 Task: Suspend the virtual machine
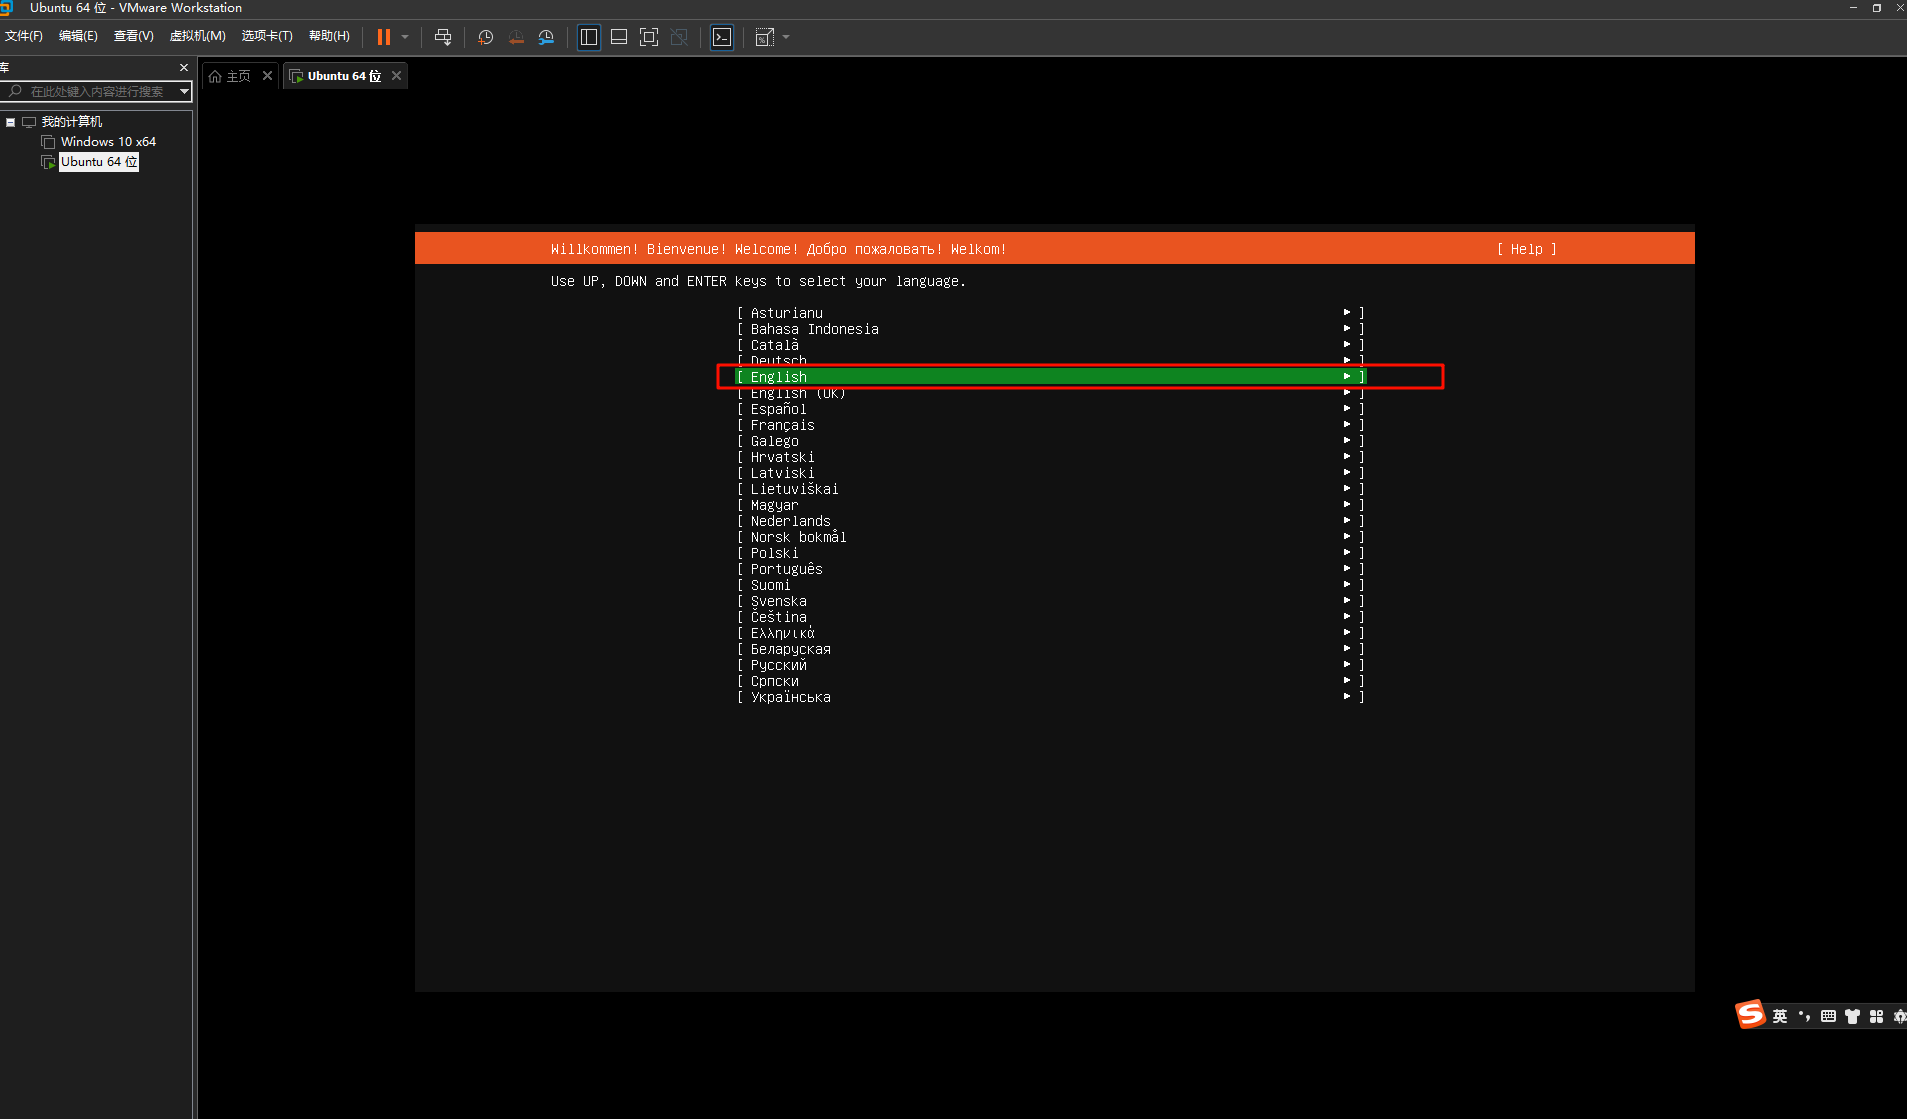384,37
